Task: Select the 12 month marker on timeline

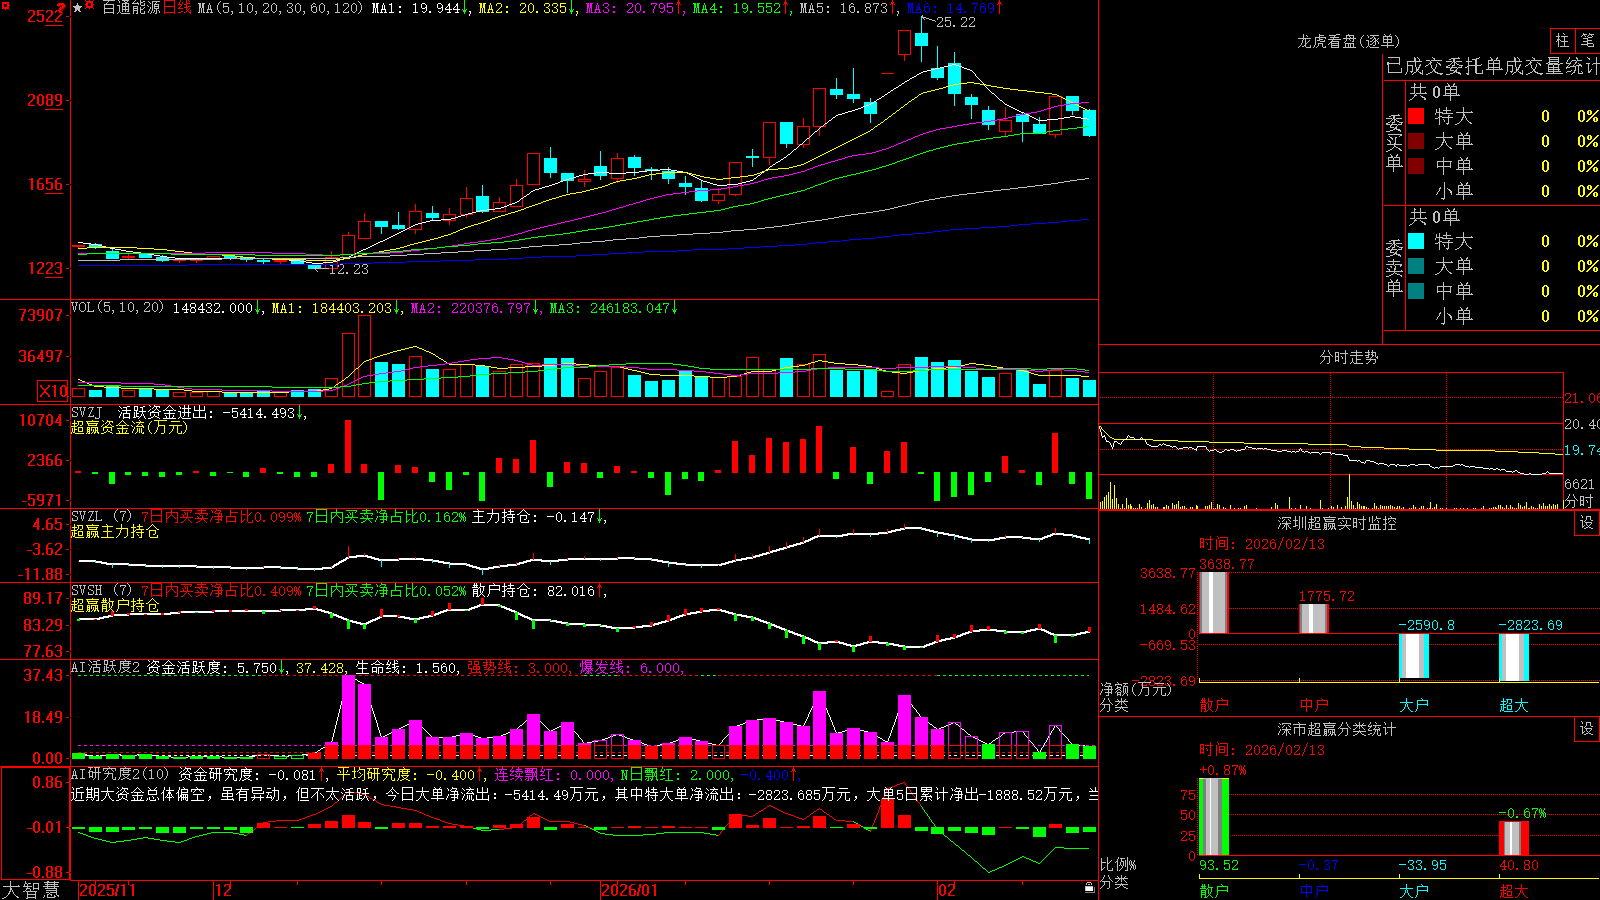Action: [224, 890]
